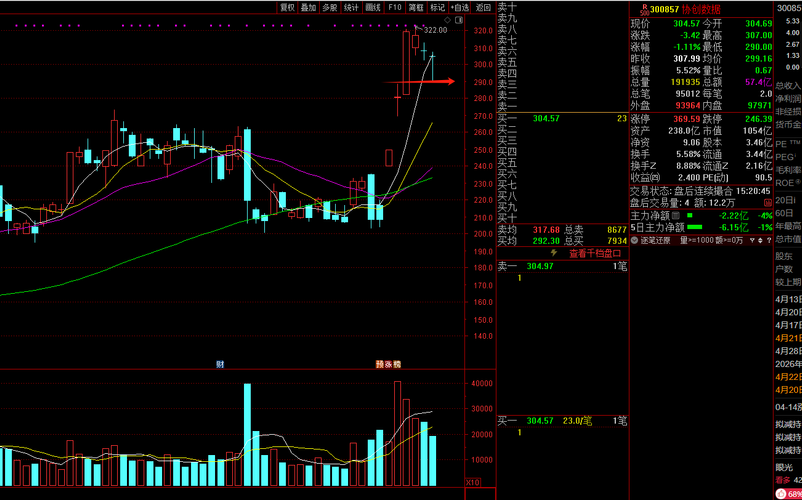The width and height of the screenshot is (802, 500).
Task: Click the green bar next to 5日主力净额
Action: click(695, 228)
